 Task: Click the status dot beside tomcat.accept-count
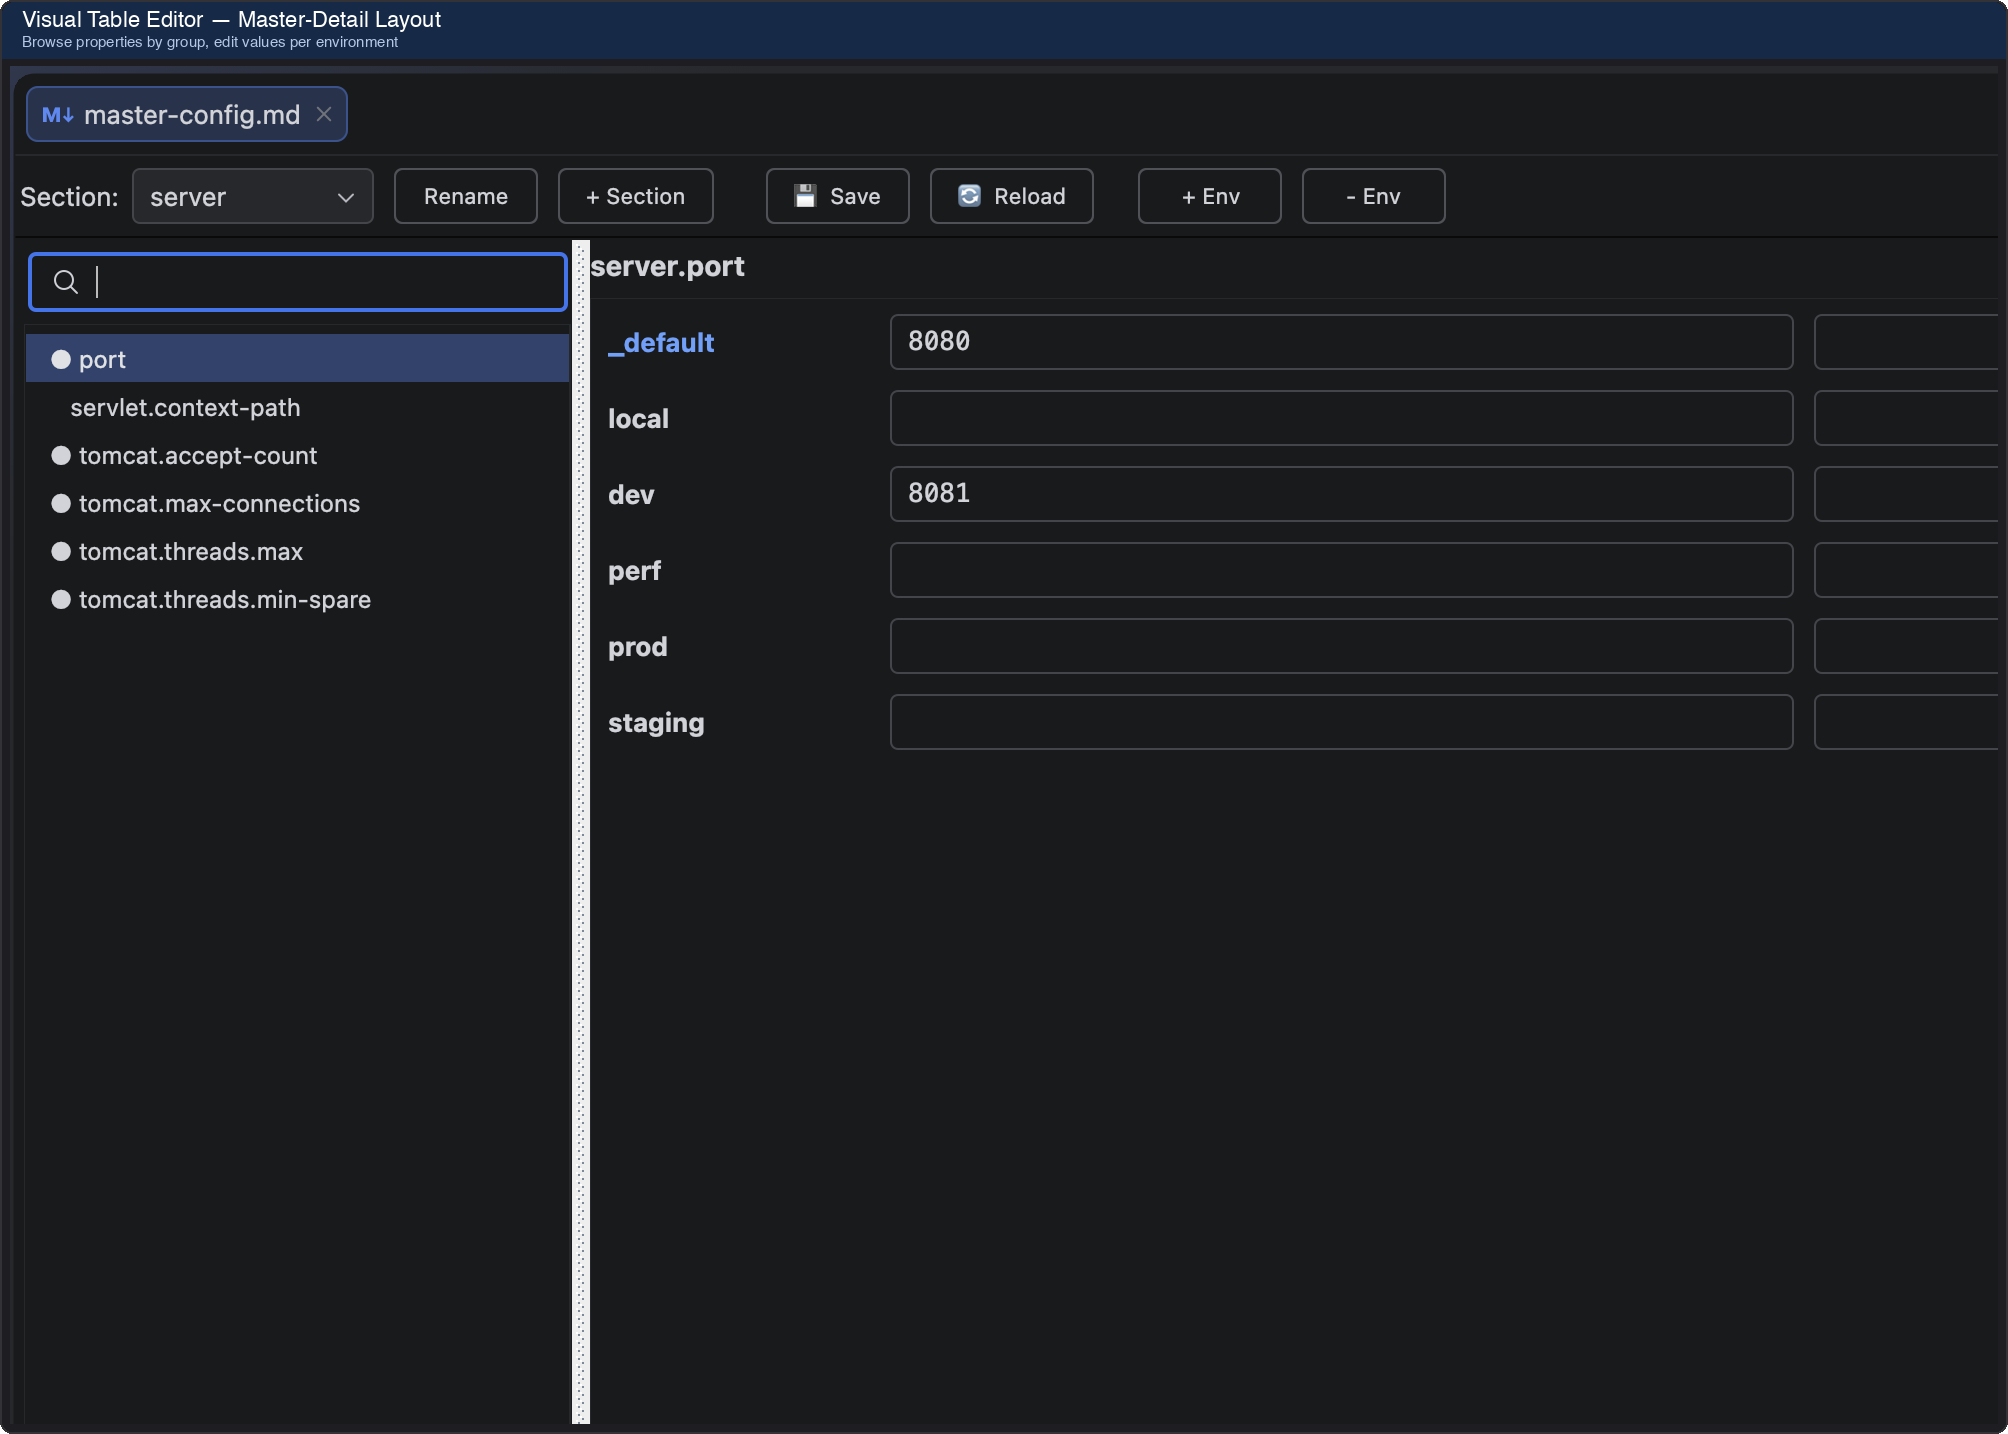(60, 455)
